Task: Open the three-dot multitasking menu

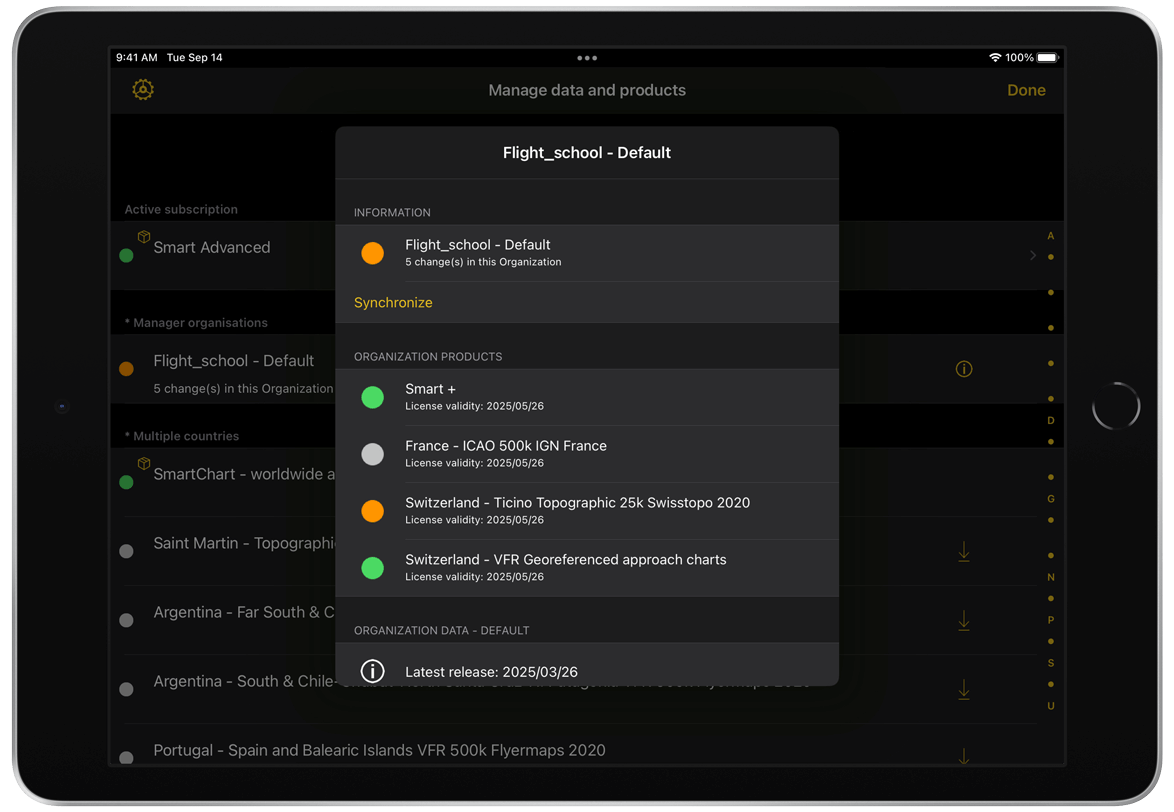Action: [587, 58]
